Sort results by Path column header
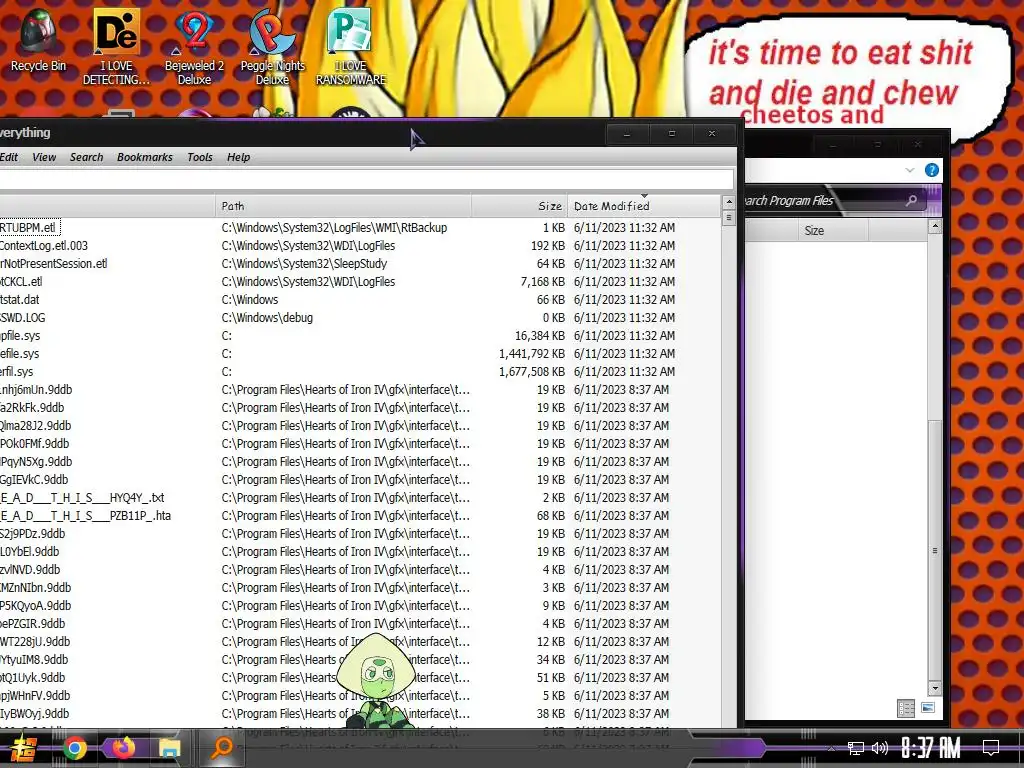 (x=343, y=206)
